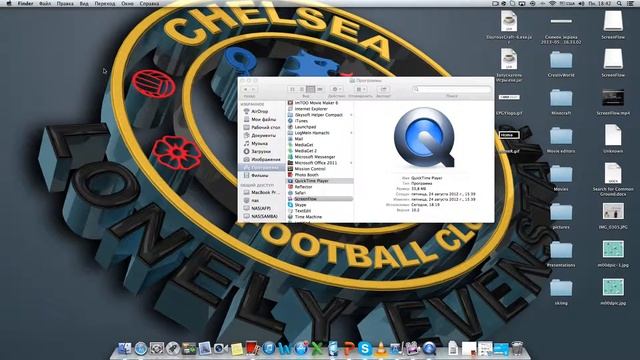Open QuickTime Player from the Dock
This screenshot has width=640, height=360.
429,349
